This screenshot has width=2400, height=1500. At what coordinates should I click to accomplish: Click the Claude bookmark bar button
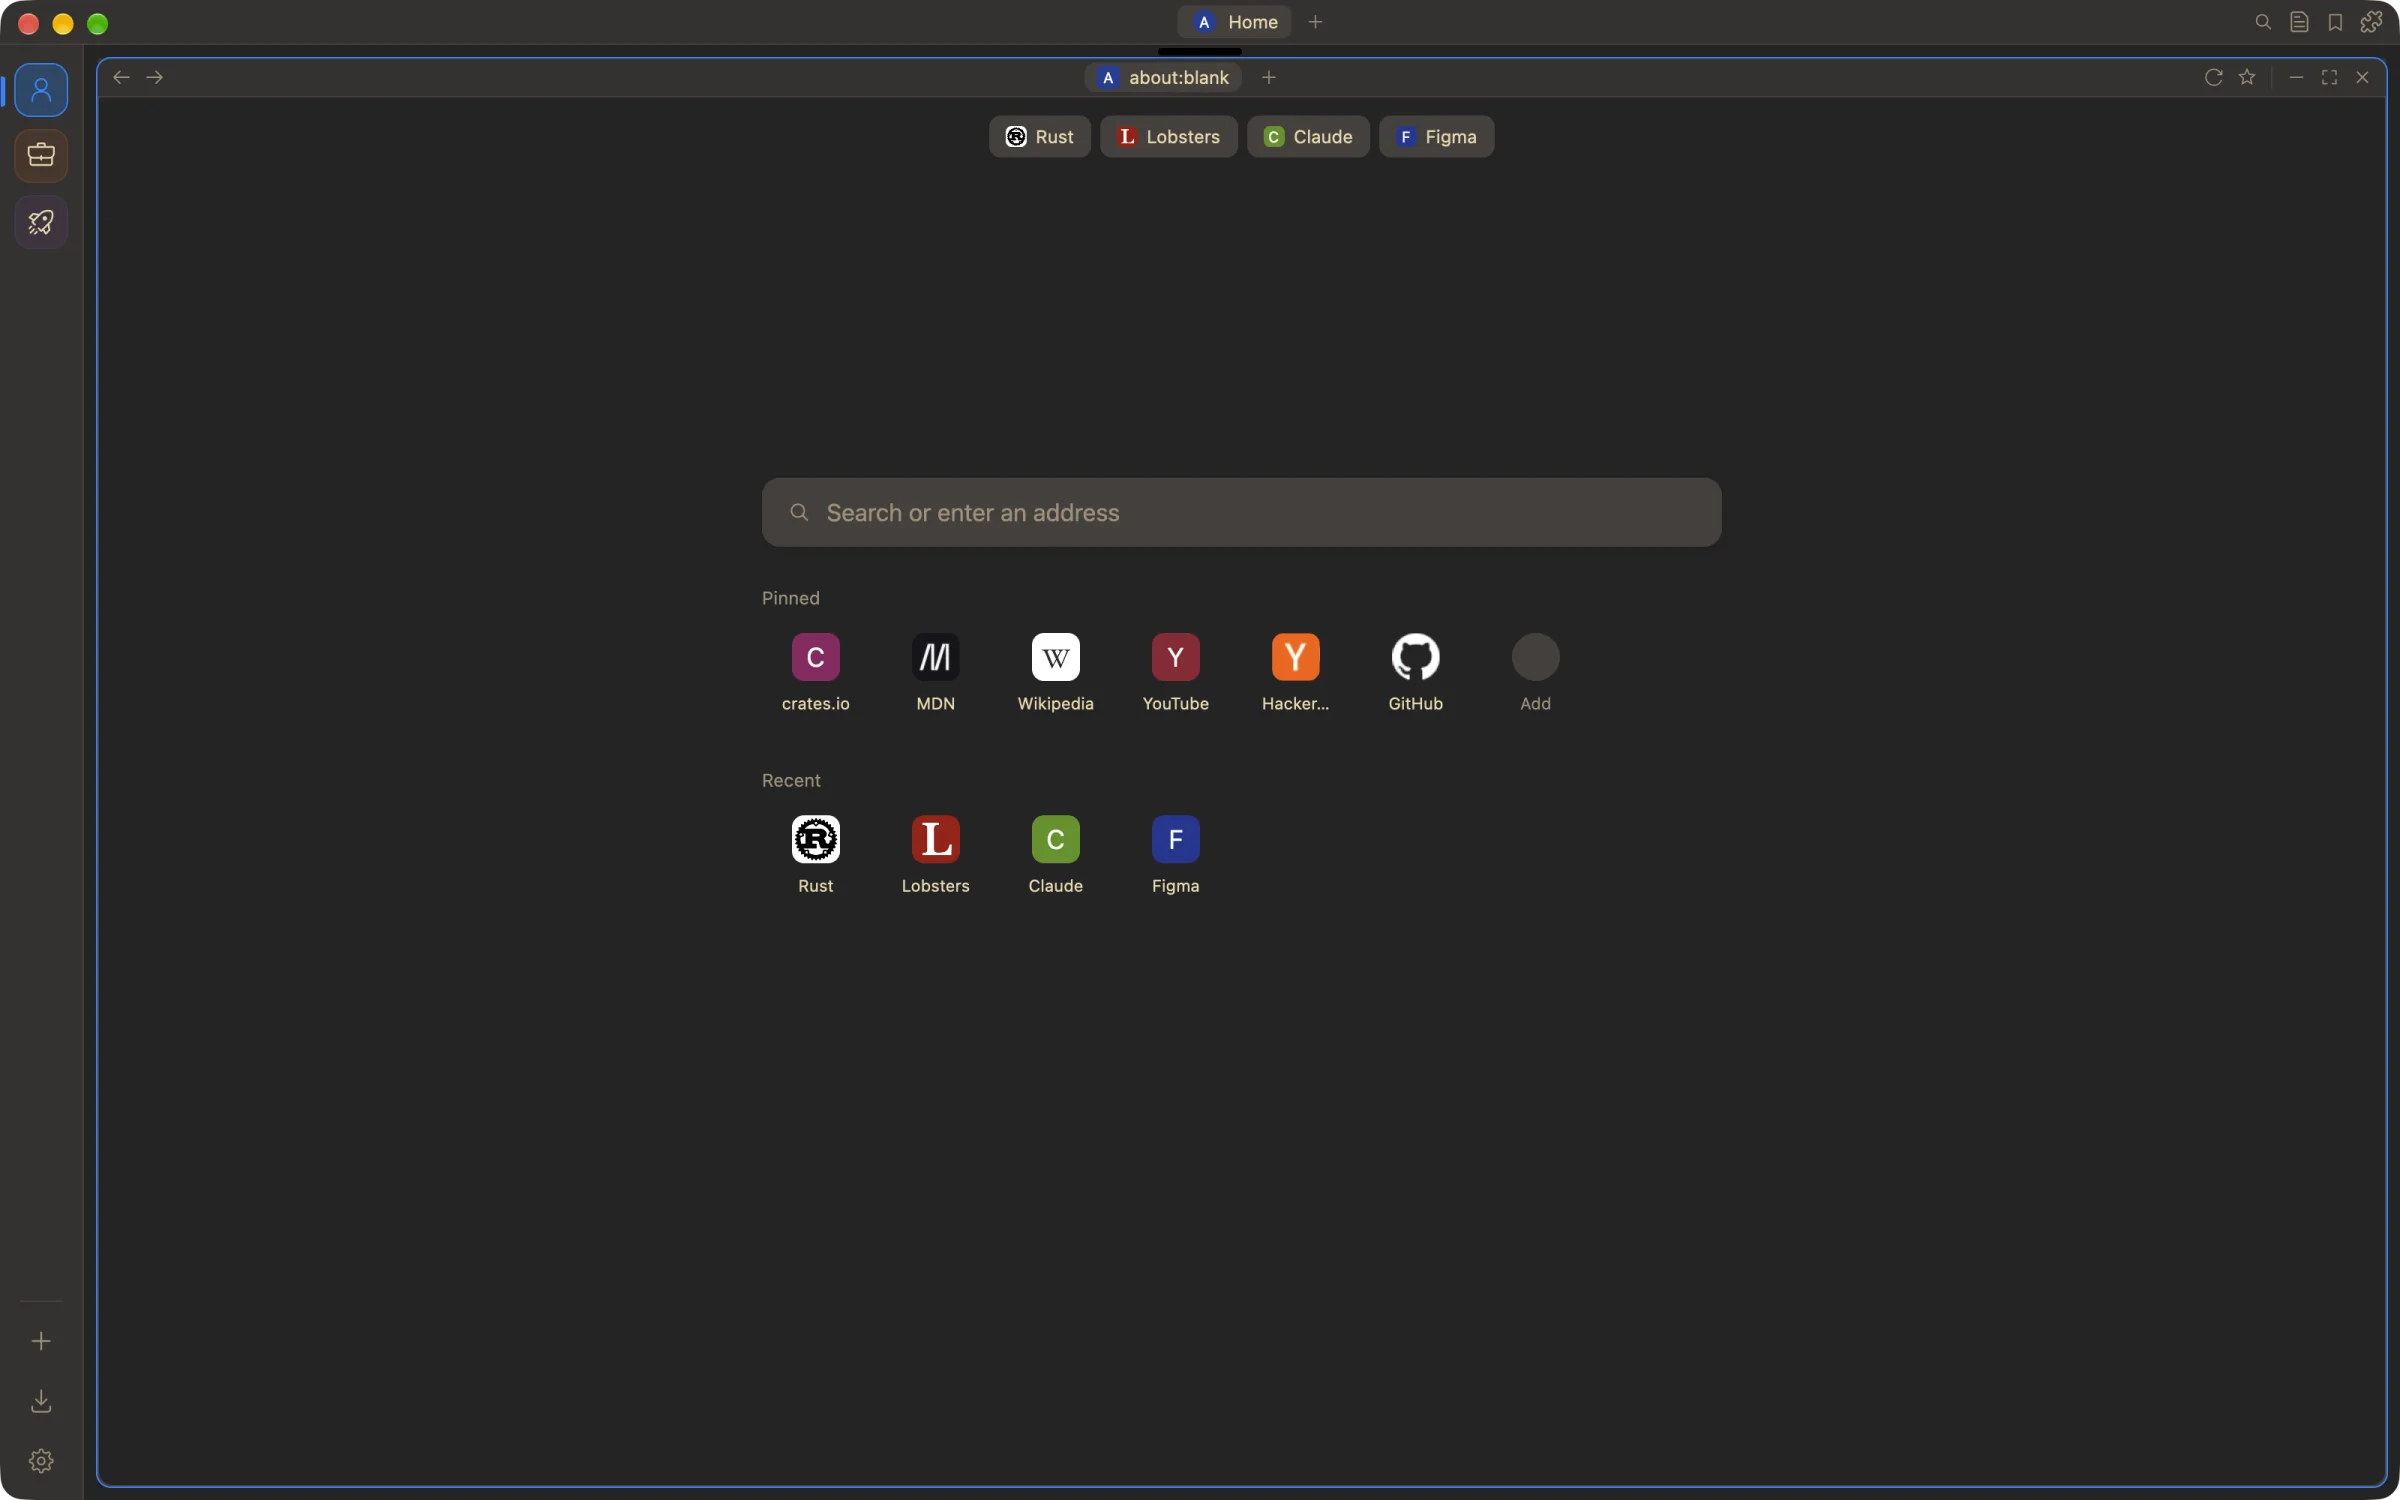pos(1307,137)
